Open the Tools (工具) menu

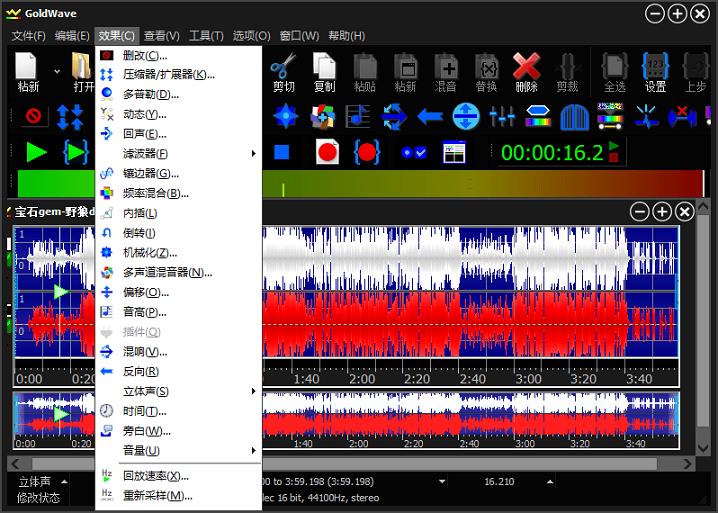[x=205, y=36]
